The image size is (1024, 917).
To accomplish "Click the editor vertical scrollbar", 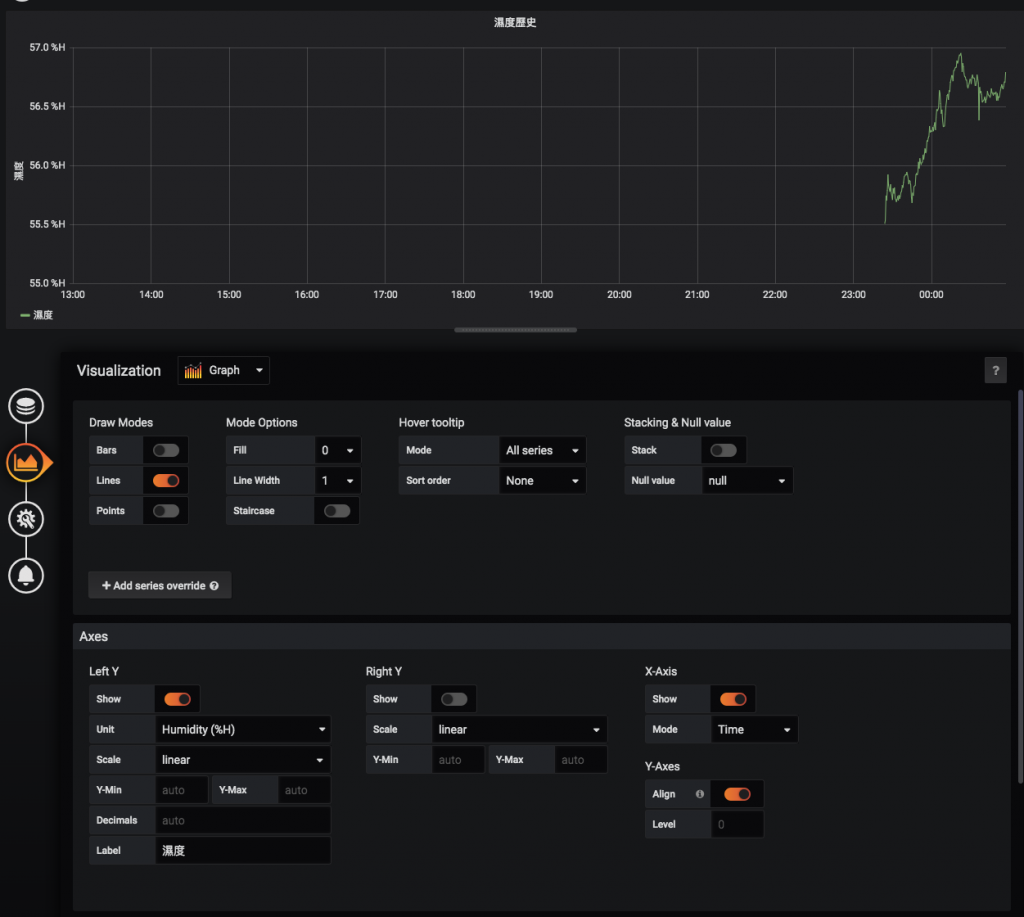I will (1020, 587).
